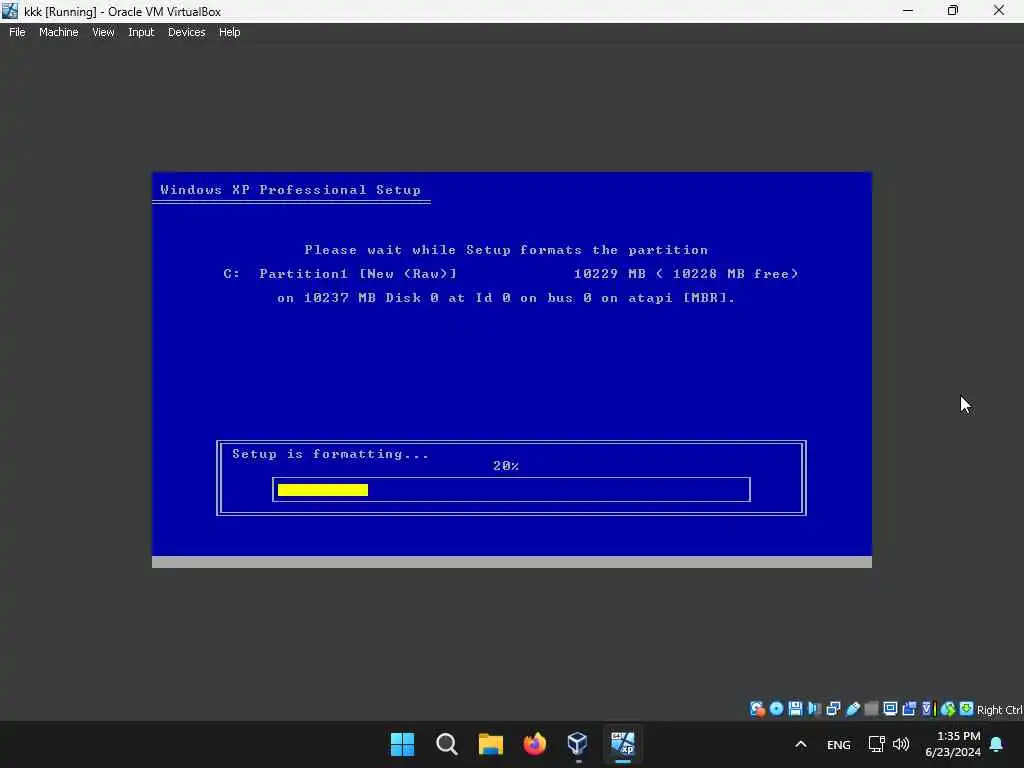Click the ENG language indicator

pos(839,745)
